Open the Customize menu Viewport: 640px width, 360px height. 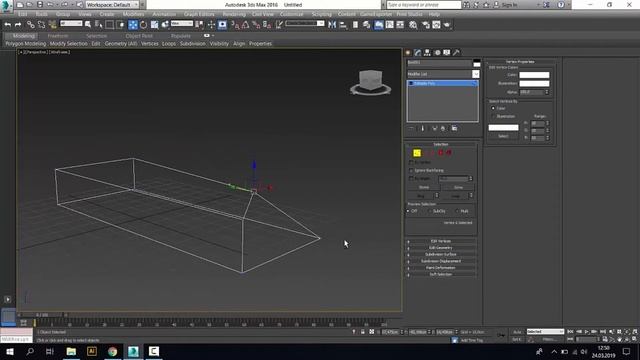pyautogui.click(x=292, y=14)
